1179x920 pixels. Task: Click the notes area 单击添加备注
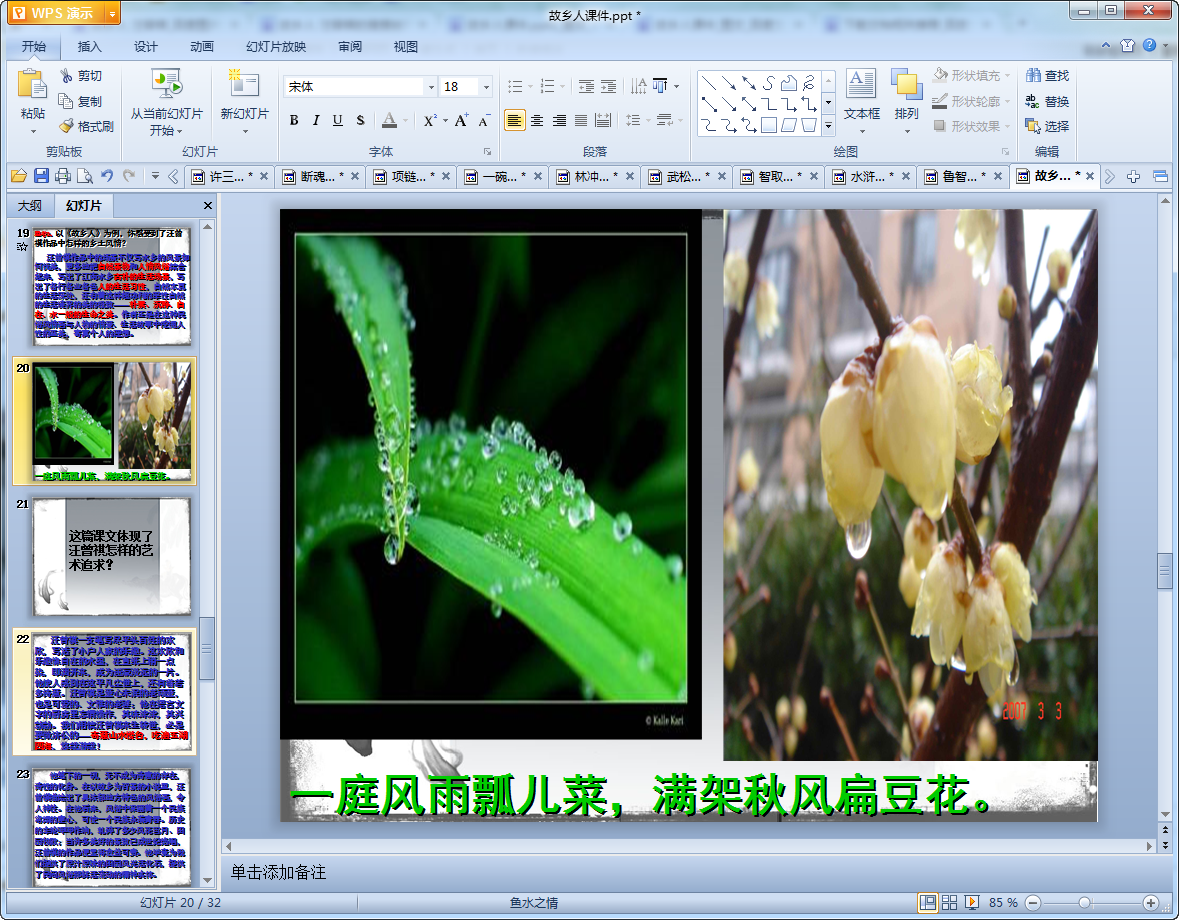(278, 872)
